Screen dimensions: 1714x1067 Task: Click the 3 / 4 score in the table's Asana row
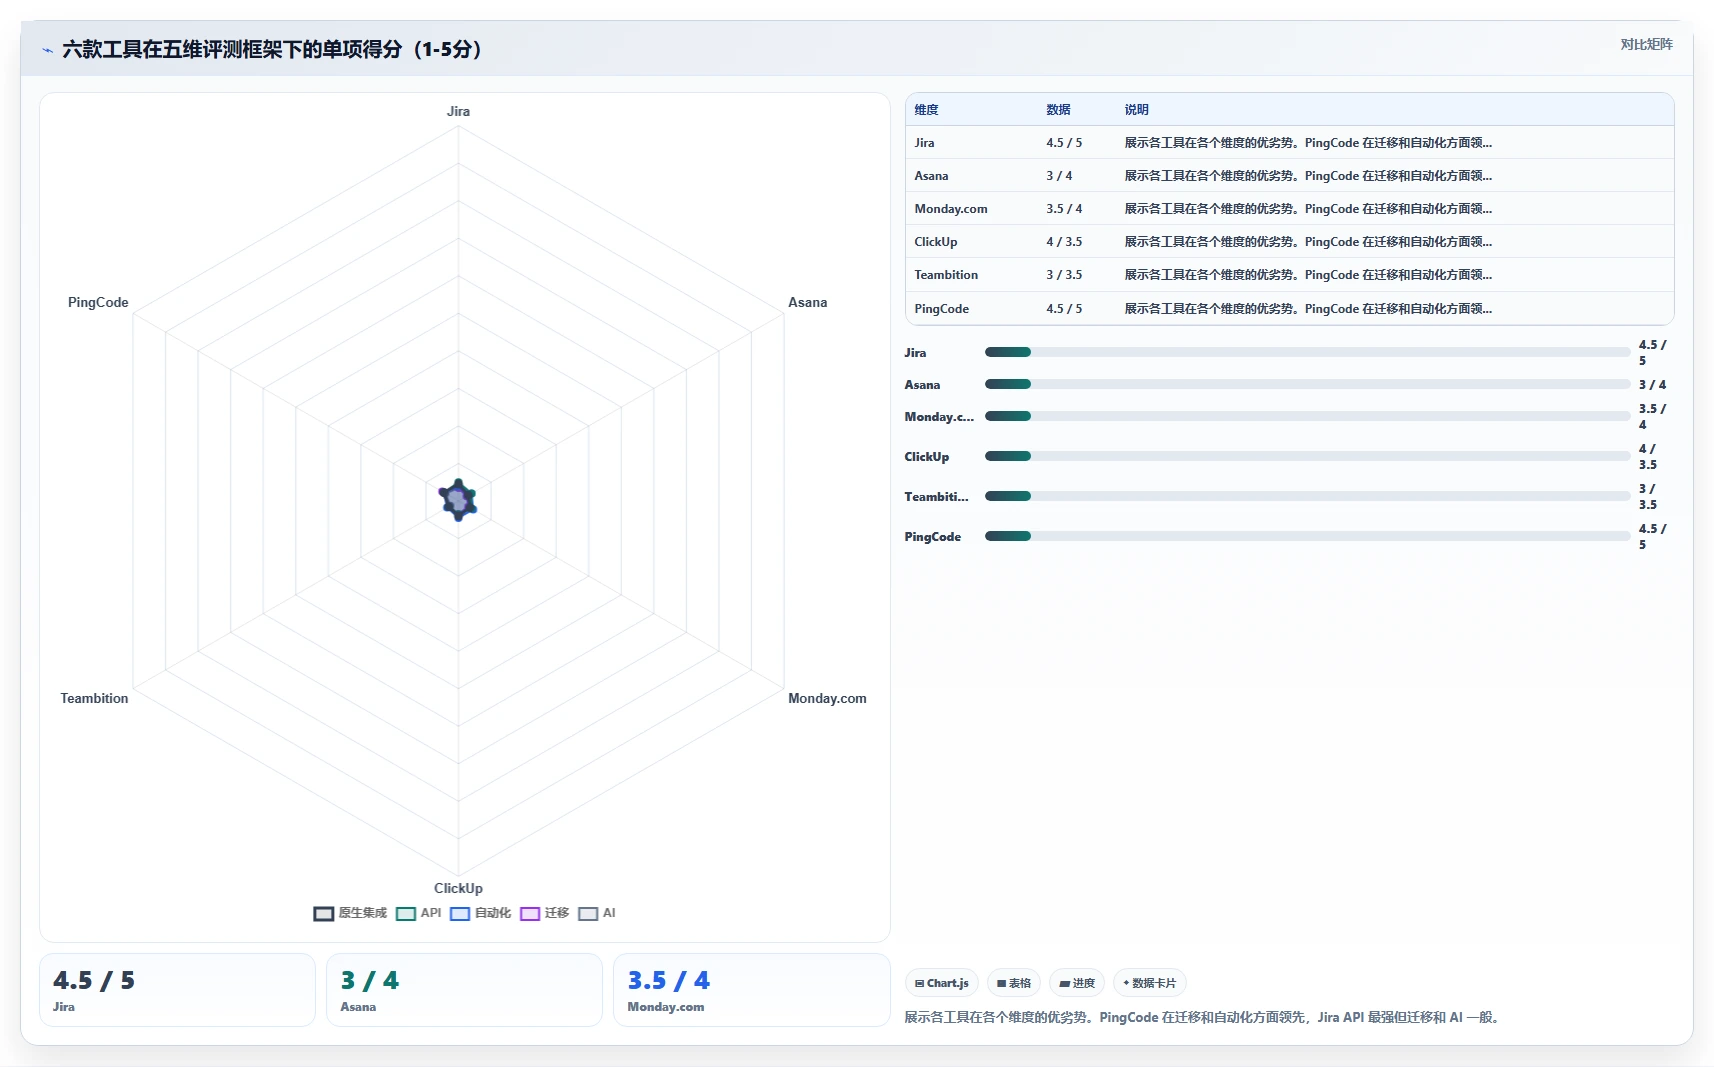(1059, 176)
